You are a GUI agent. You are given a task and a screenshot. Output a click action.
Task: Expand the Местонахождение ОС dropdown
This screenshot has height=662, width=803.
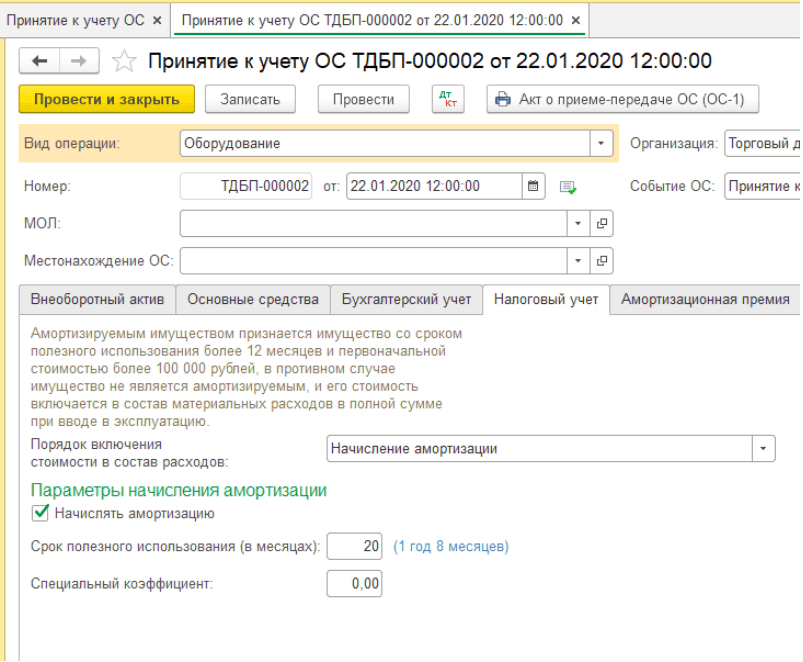[x=579, y=261]
